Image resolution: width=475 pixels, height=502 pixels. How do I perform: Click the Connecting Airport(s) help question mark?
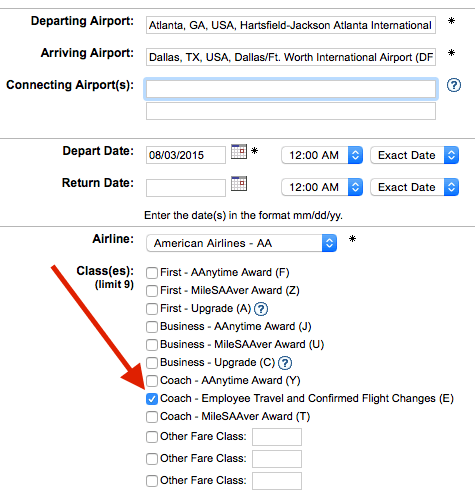(454, 85)
